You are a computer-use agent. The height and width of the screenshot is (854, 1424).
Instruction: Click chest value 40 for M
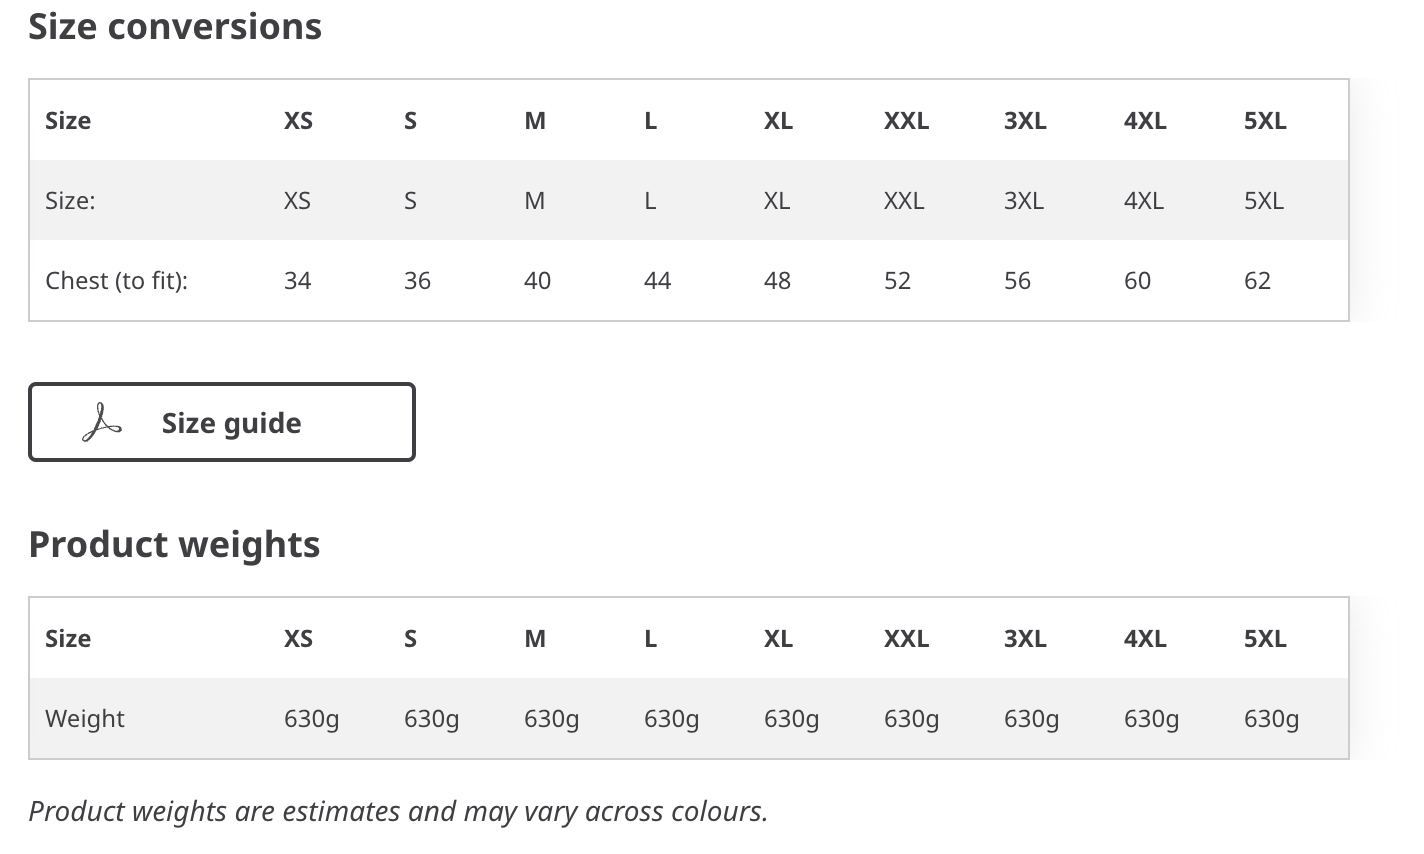coord(537,281)
